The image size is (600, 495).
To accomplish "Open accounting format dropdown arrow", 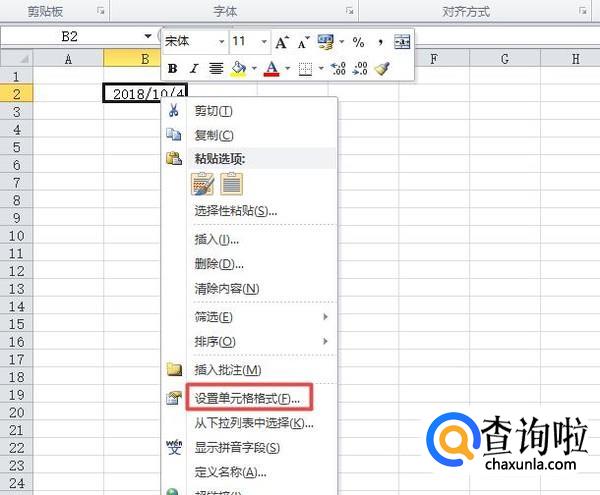I will click(x=342, y=41).
